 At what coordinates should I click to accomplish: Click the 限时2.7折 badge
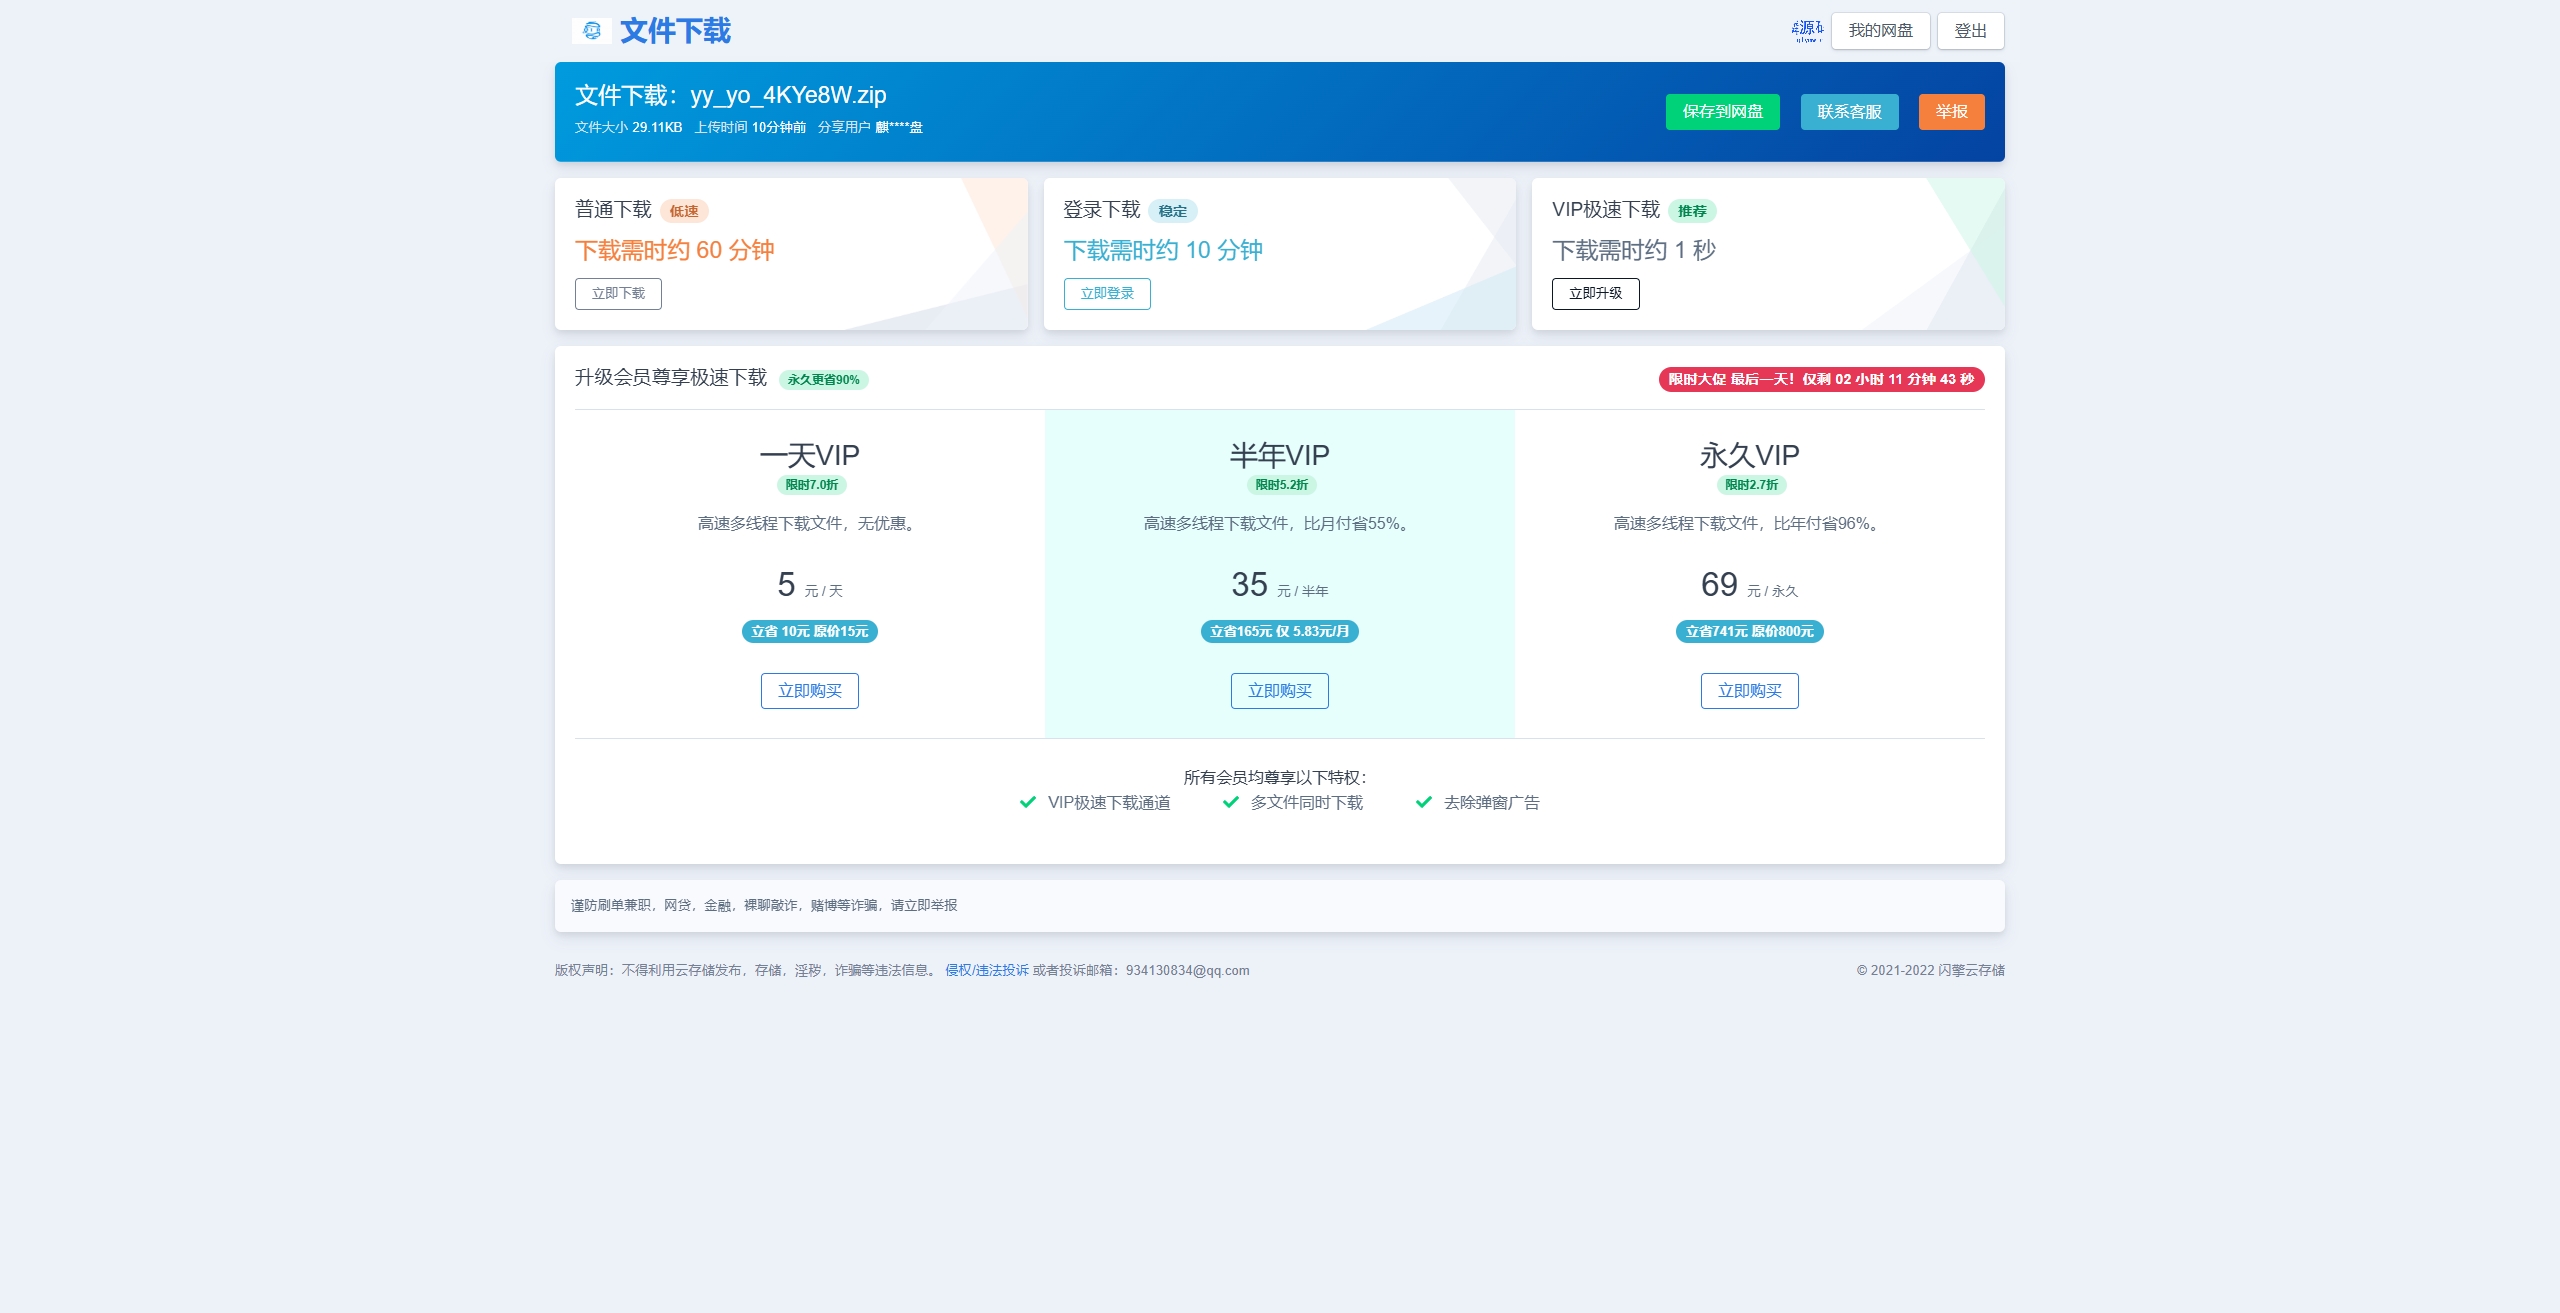[1751, 485]
